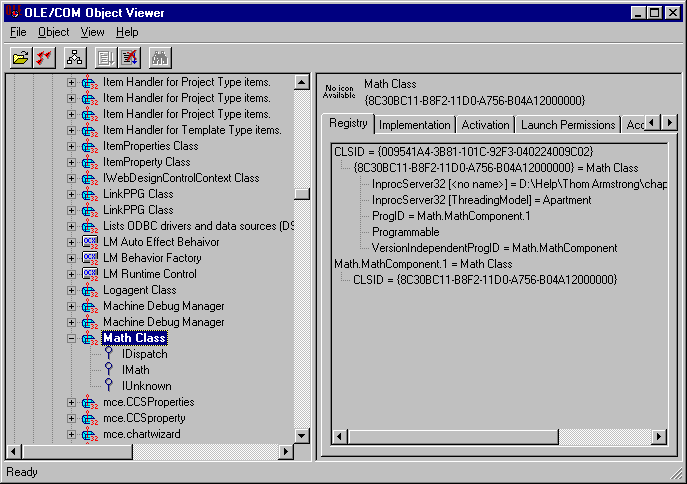Select the IMath interface item

click(x=135, y=370)
